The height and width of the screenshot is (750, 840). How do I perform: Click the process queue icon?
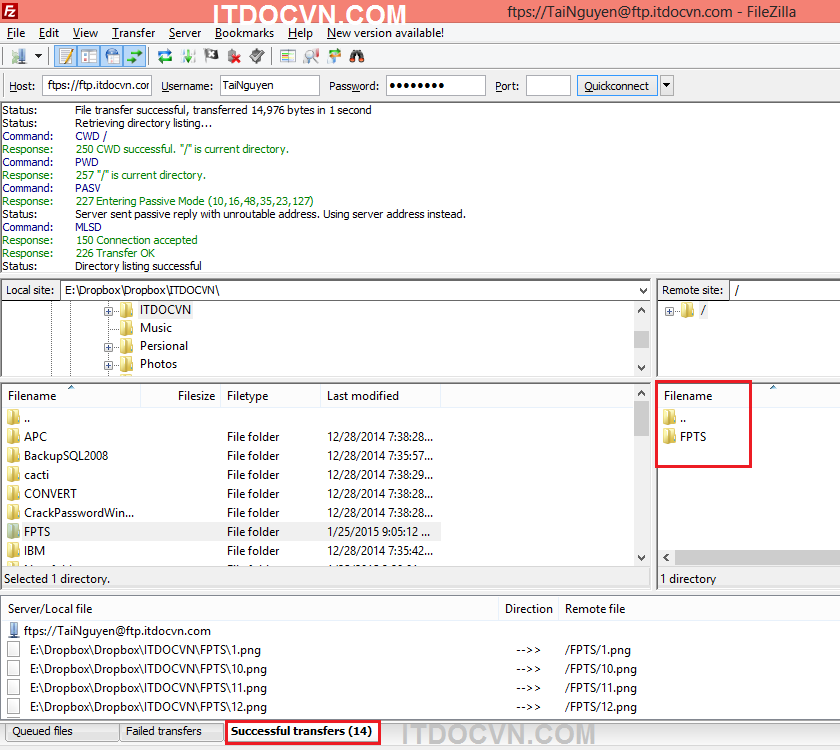coord(188,56)
